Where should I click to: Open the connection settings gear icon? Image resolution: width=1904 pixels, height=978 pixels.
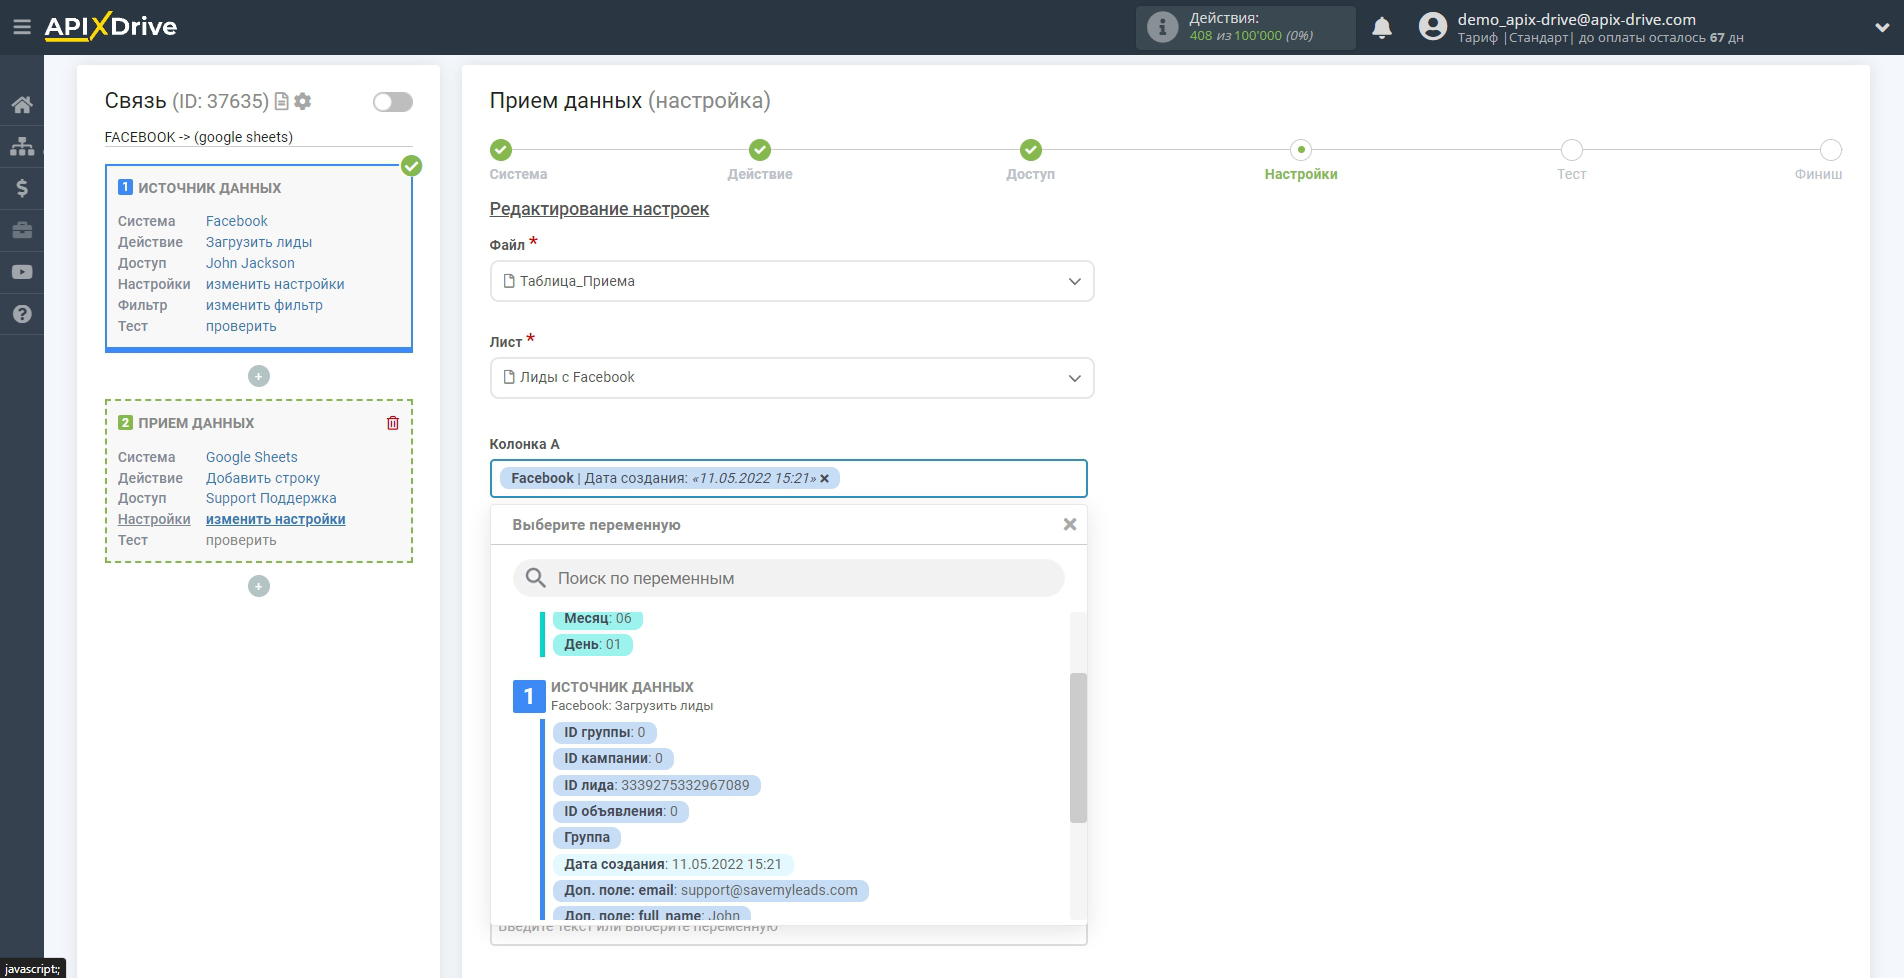[303, 101]
